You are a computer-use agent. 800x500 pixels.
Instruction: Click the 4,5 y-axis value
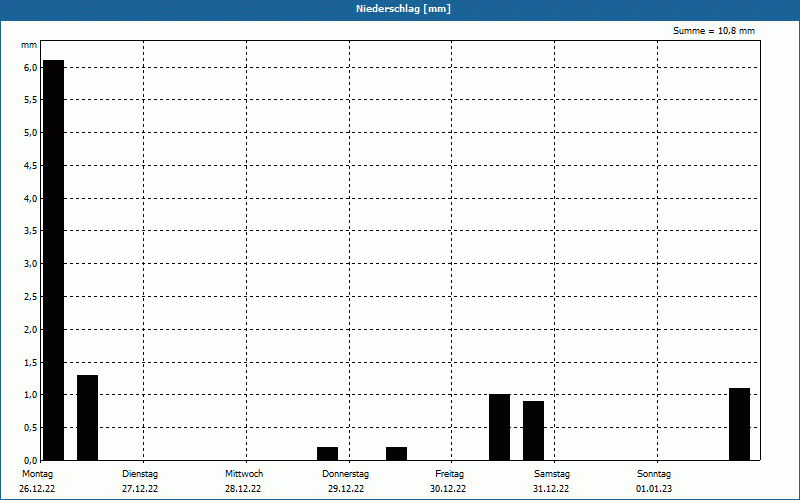tap(31, 166)
